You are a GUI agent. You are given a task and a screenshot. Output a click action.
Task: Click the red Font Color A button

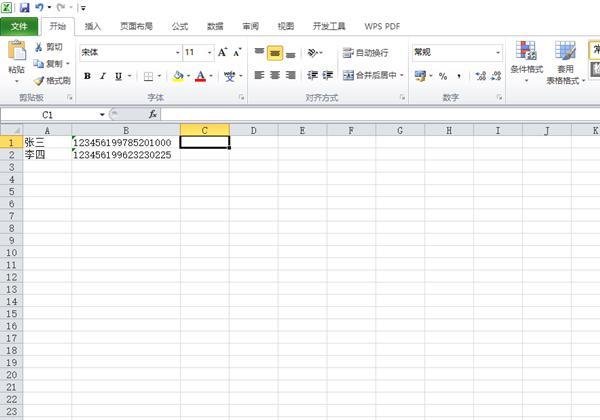[201, 76]
